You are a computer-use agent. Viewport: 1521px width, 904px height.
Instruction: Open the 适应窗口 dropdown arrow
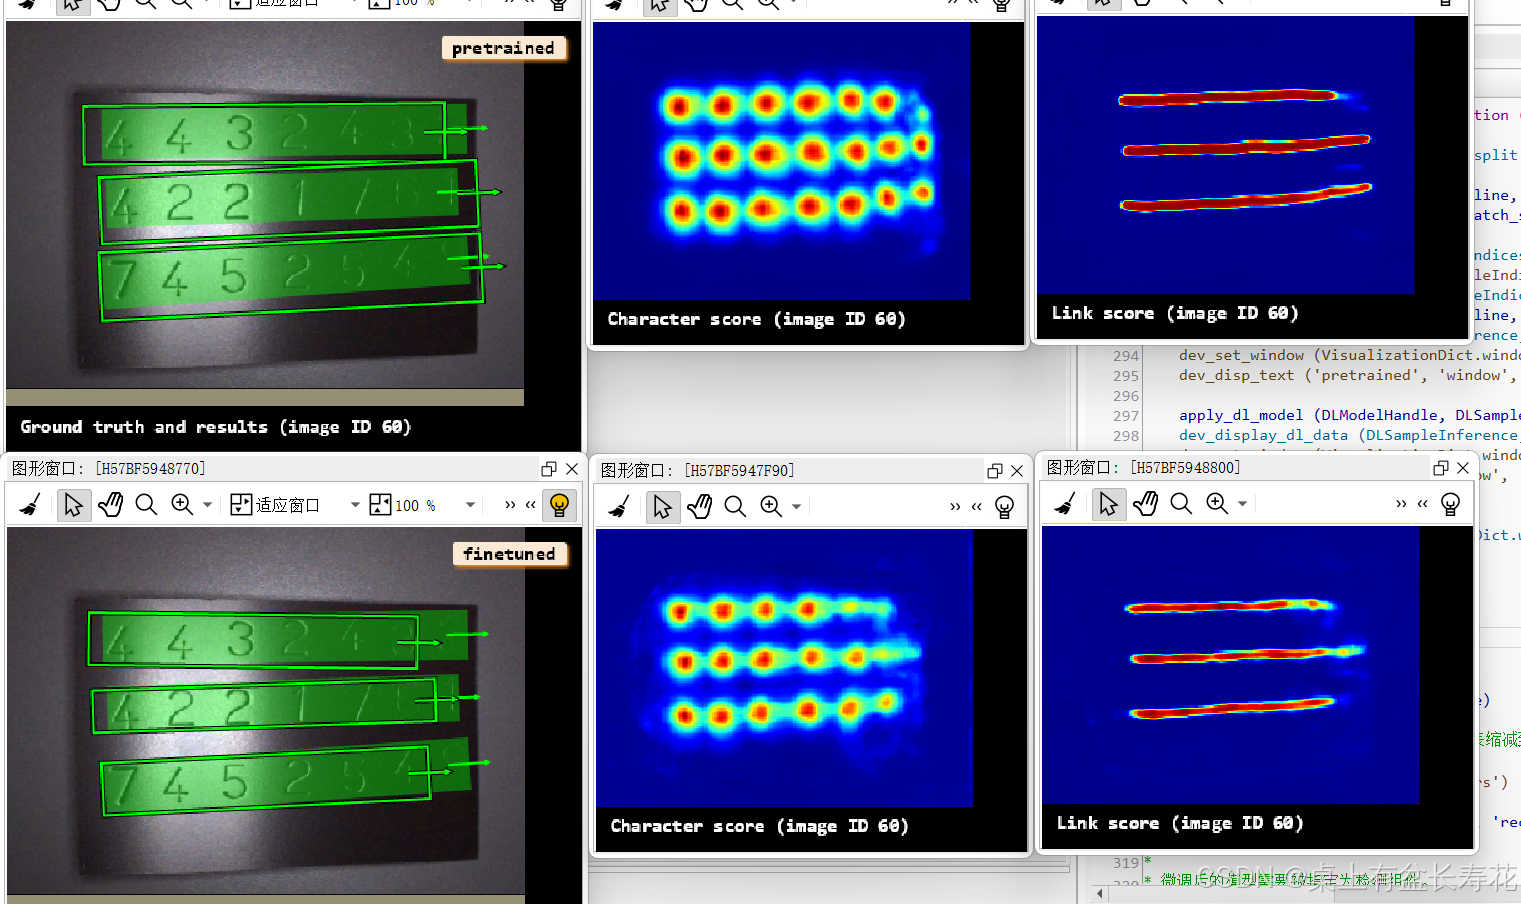(354, 504)
